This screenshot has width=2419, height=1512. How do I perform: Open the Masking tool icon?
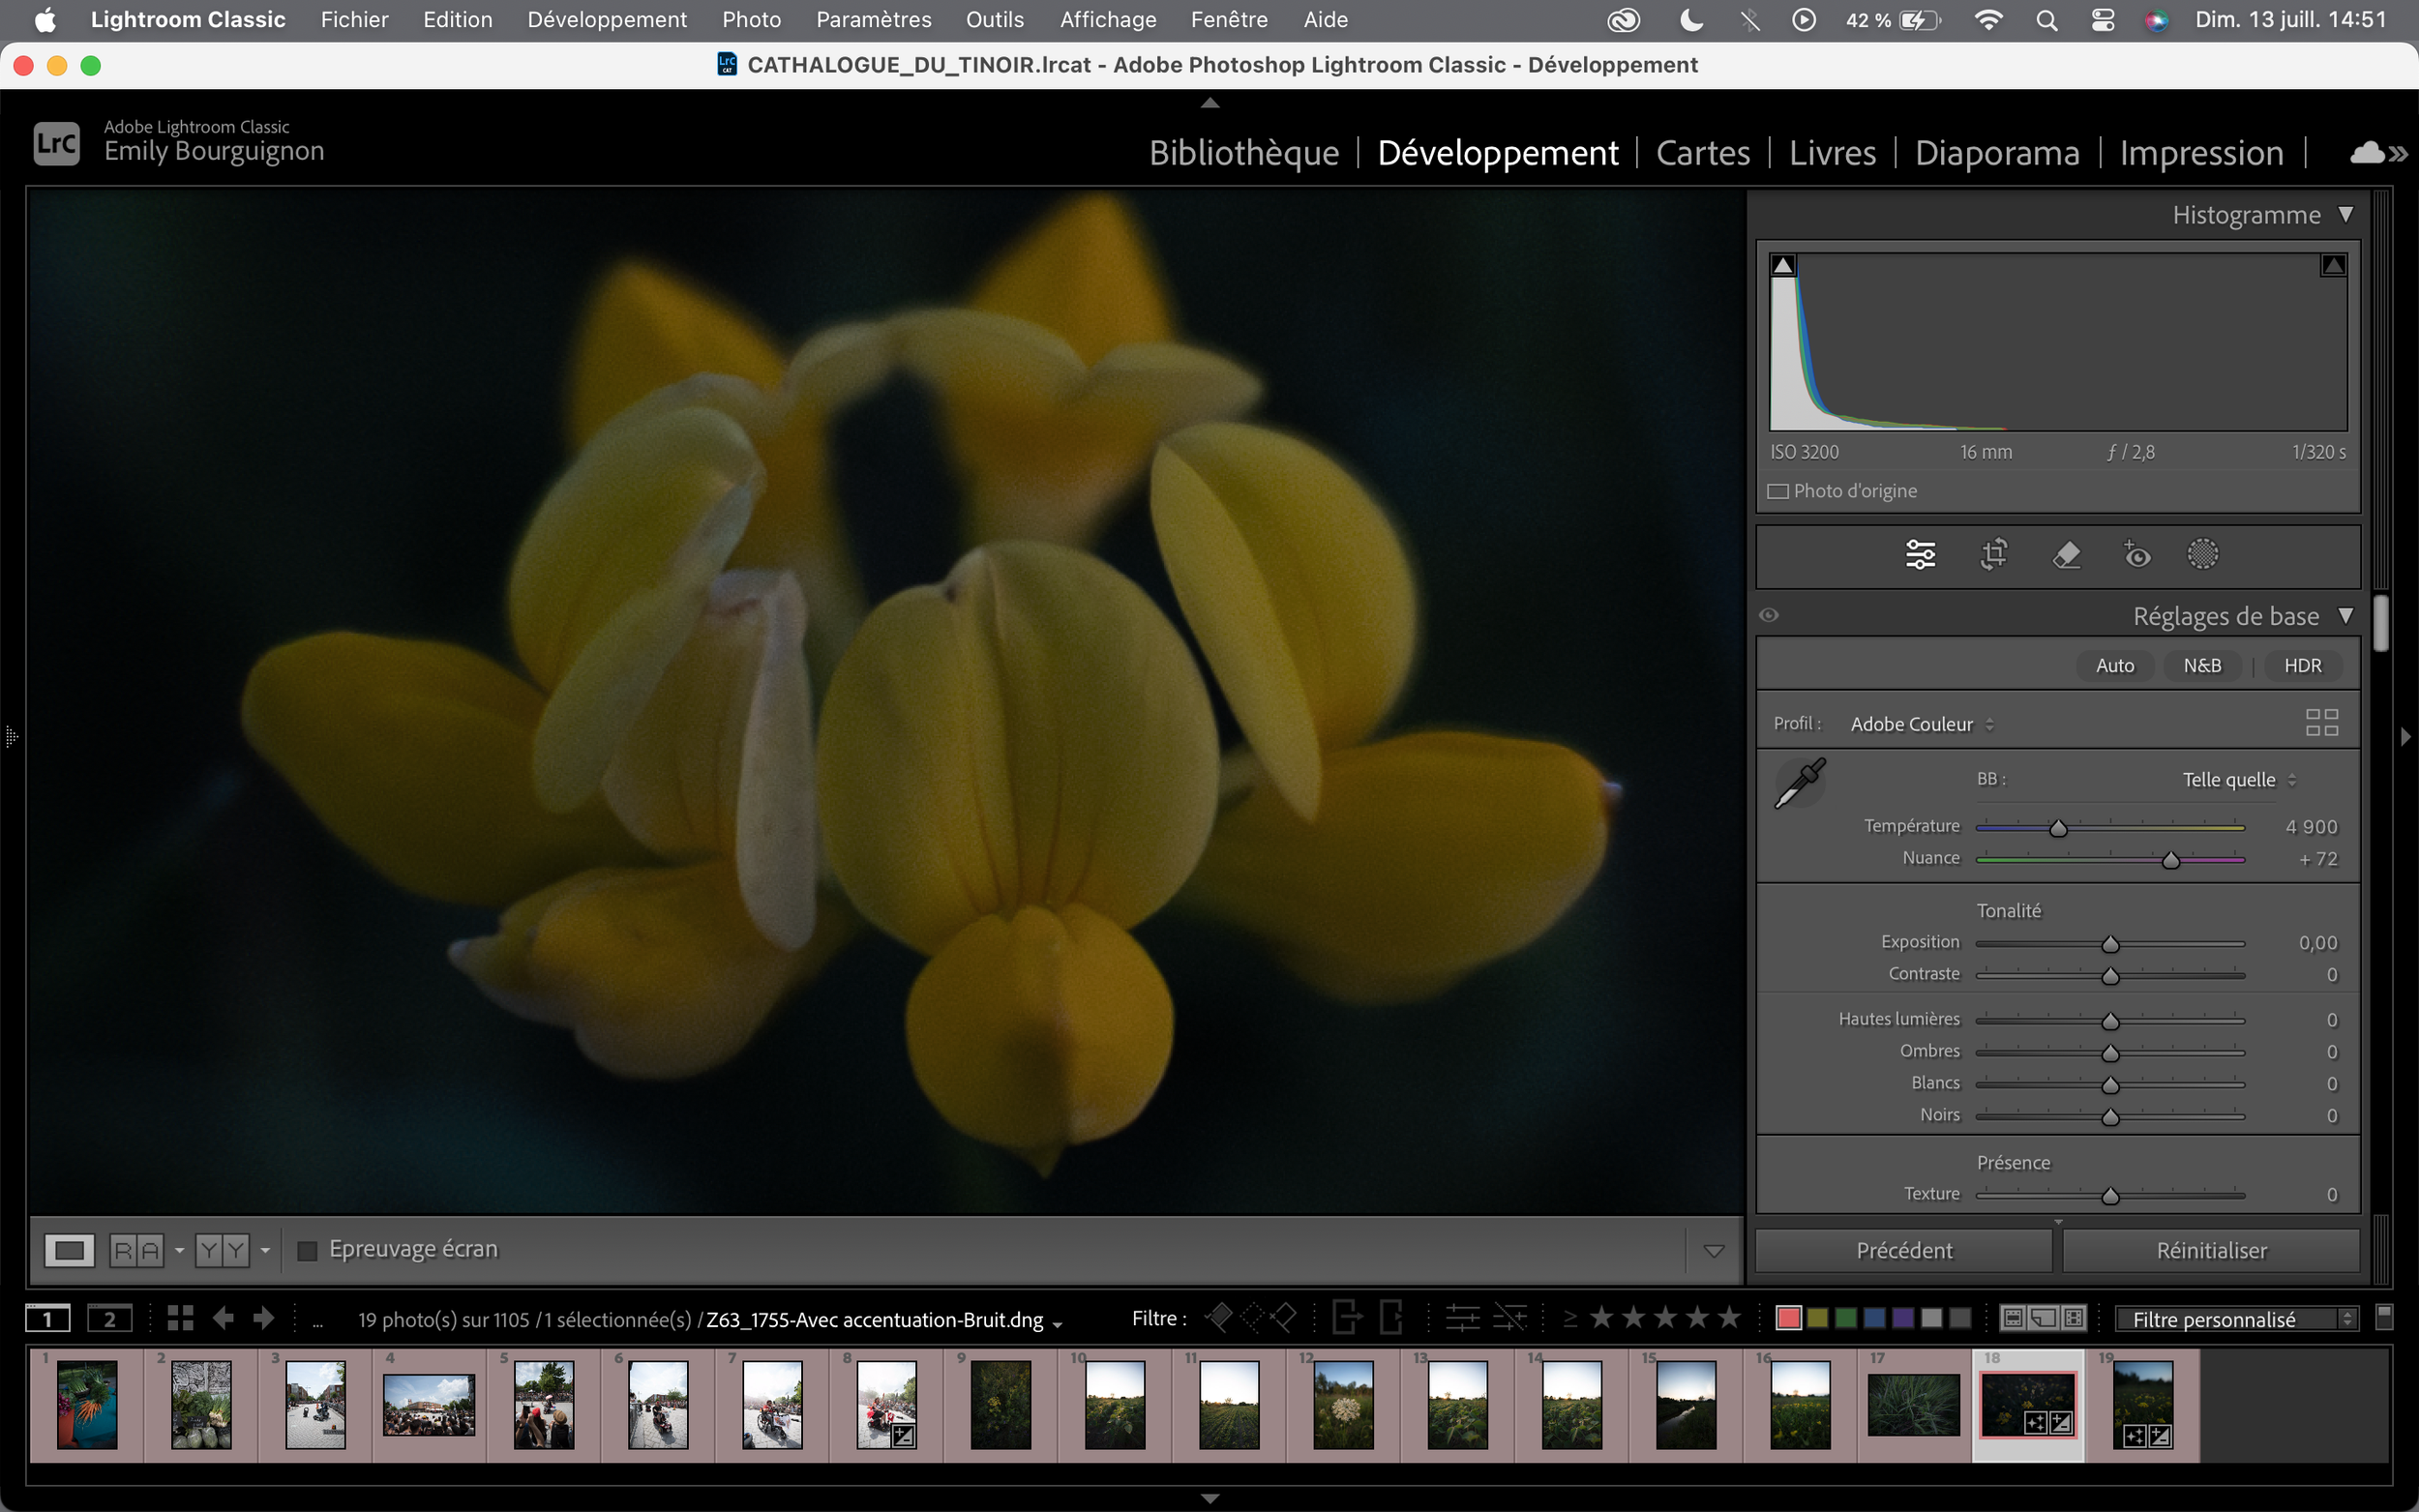pyautogui.click(x=2202, y=554)
